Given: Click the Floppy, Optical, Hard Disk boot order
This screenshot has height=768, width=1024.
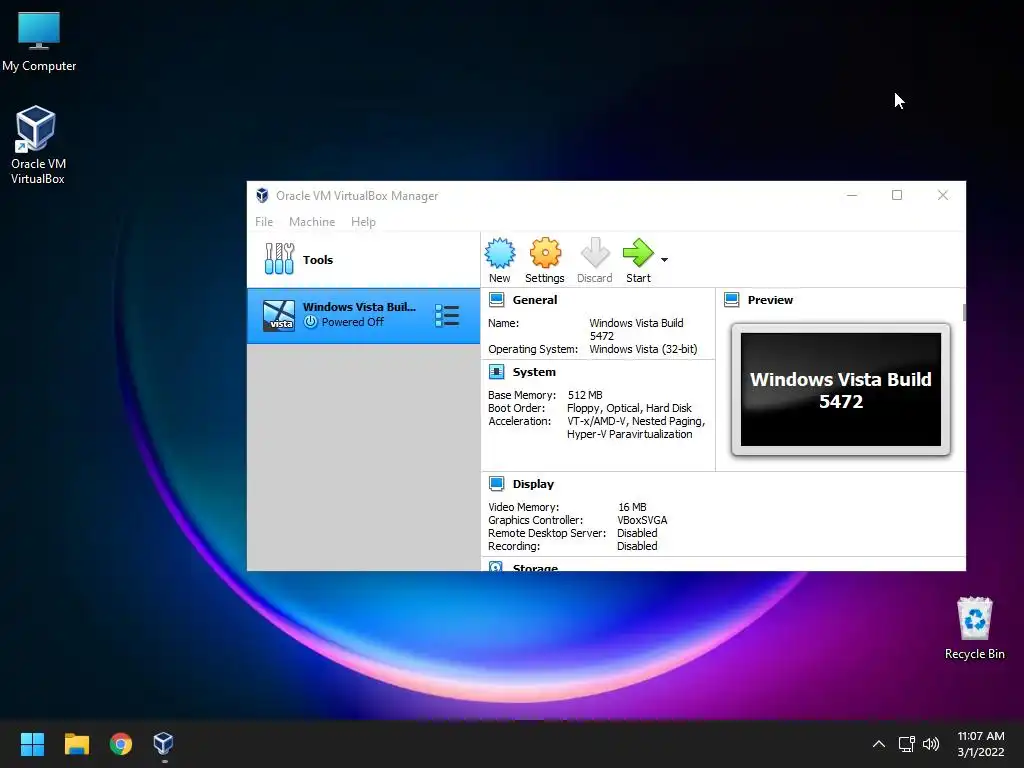Looking at the screenshot, I should (x=629, y=408).
